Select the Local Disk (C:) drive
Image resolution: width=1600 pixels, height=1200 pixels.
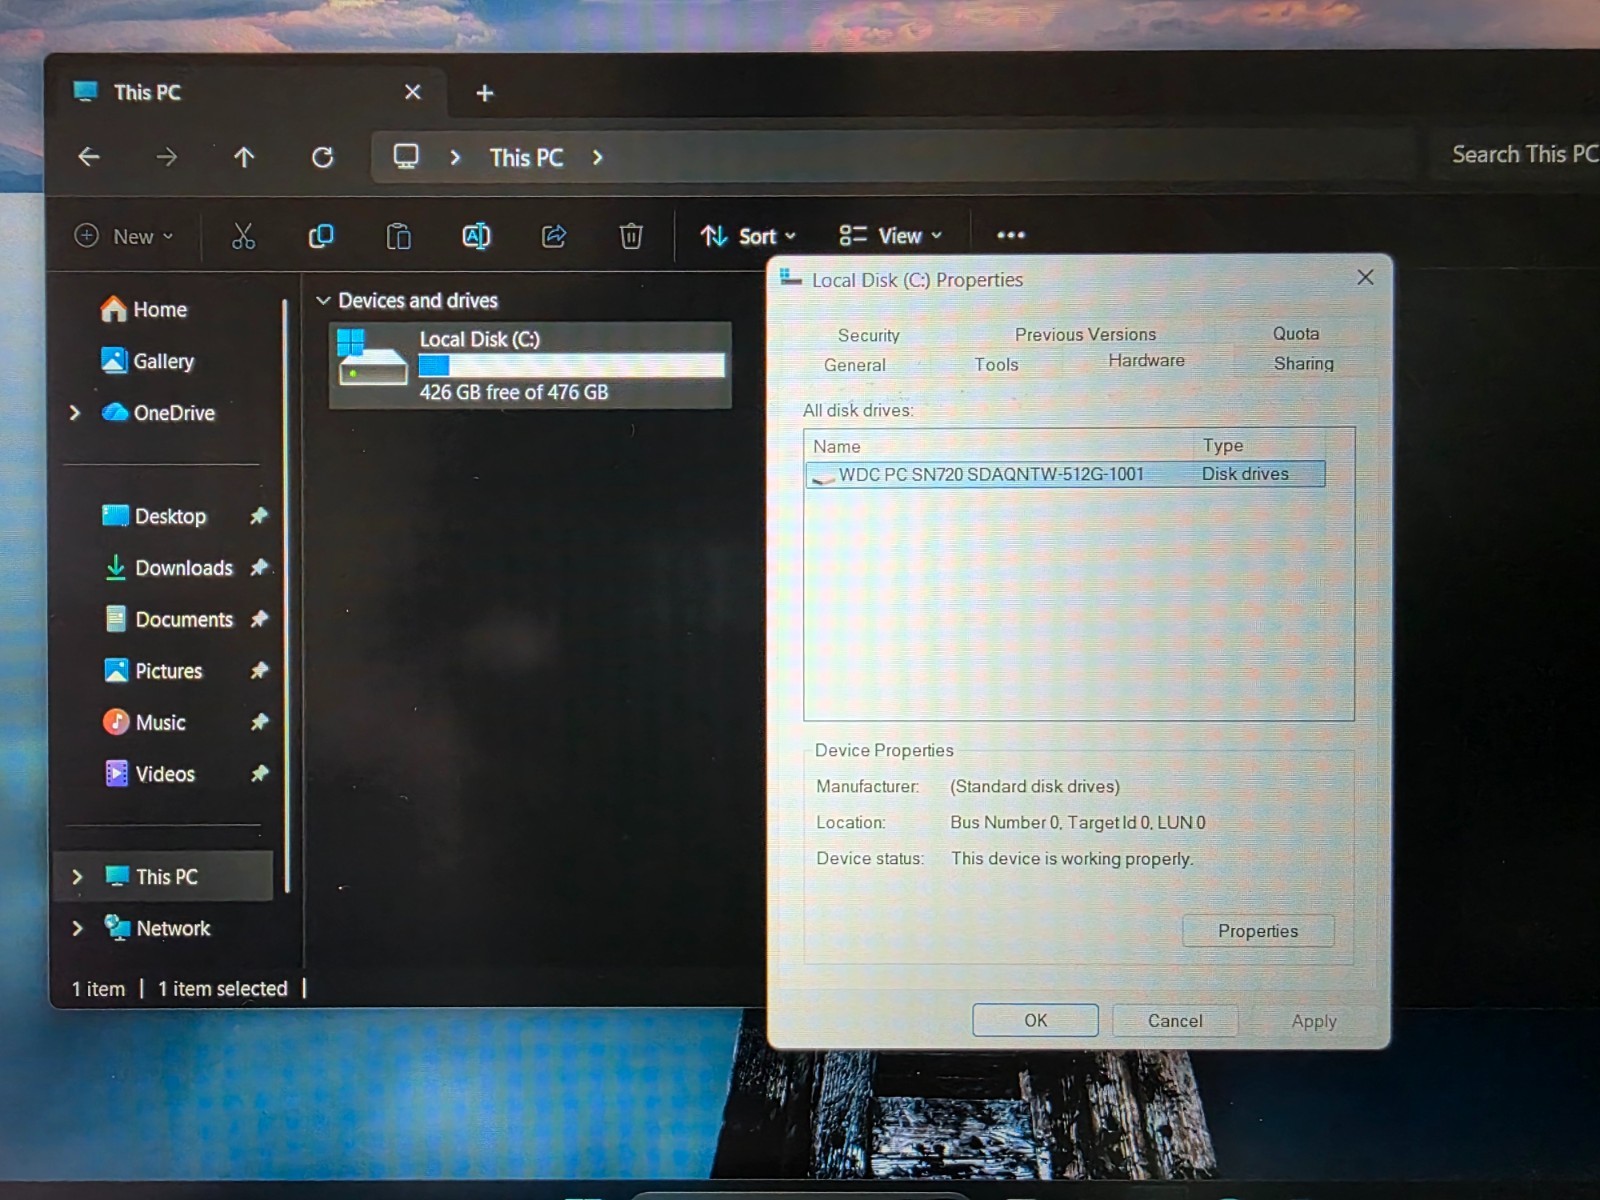[x=530, y=365]
